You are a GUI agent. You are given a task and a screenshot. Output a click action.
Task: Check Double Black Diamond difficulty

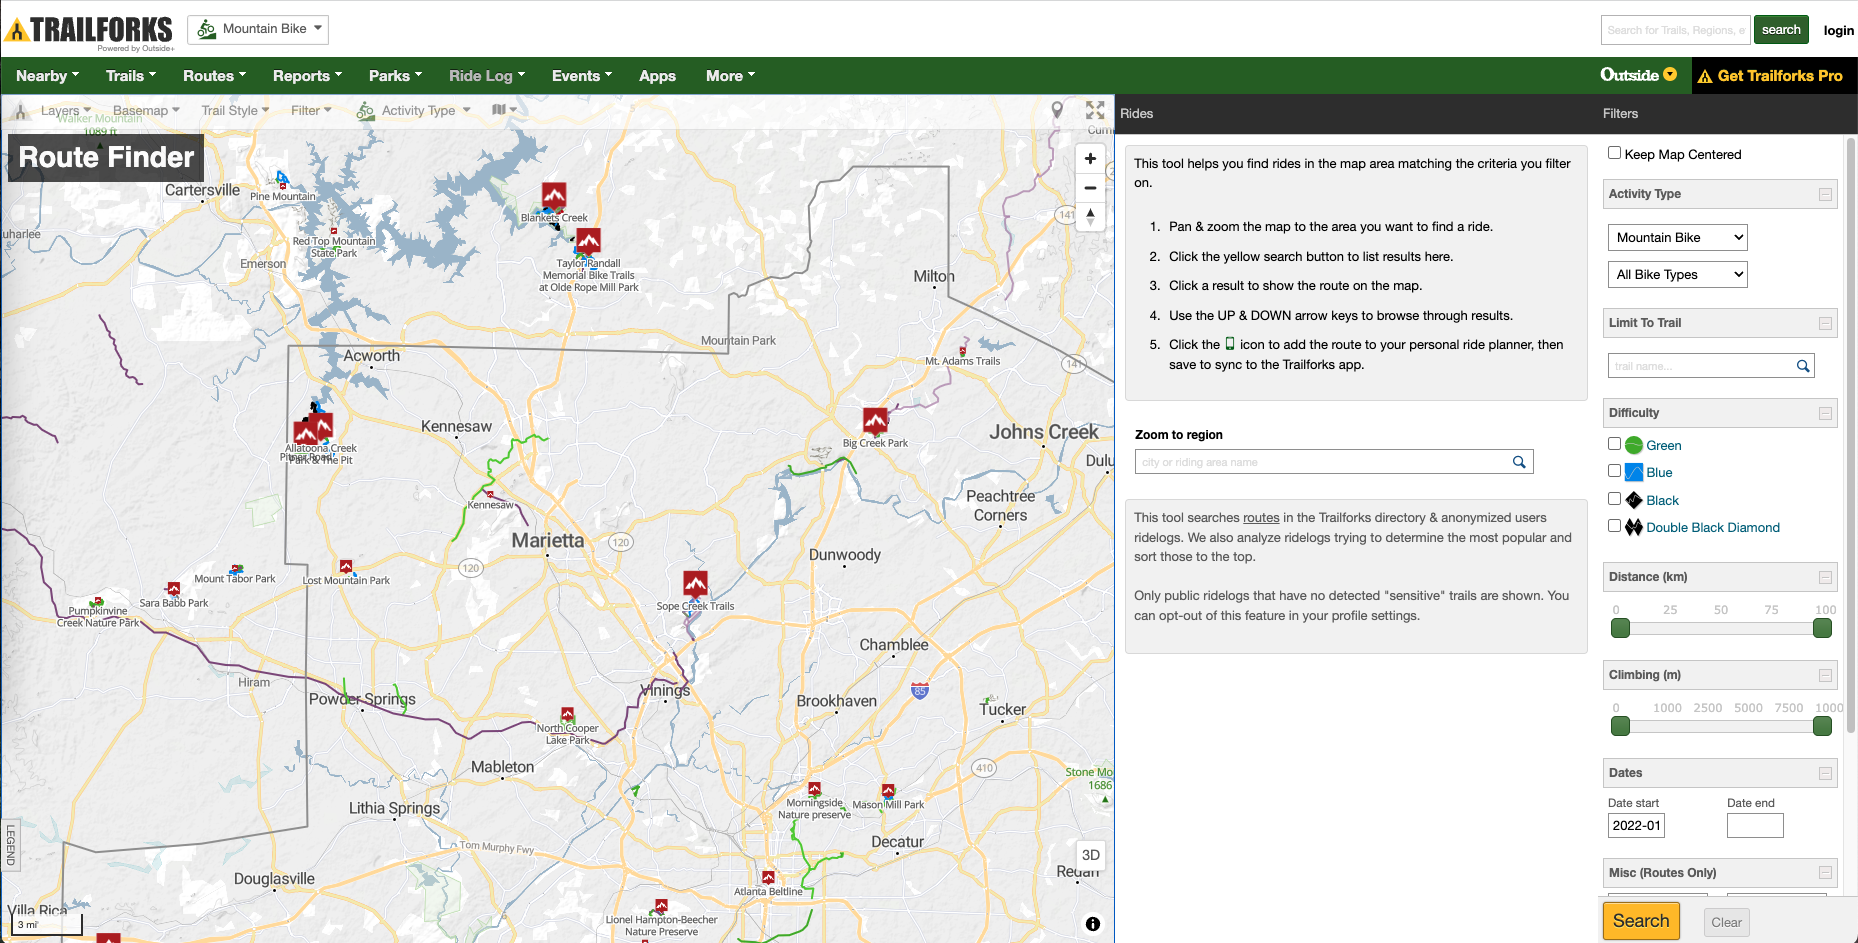[1614, 526]
